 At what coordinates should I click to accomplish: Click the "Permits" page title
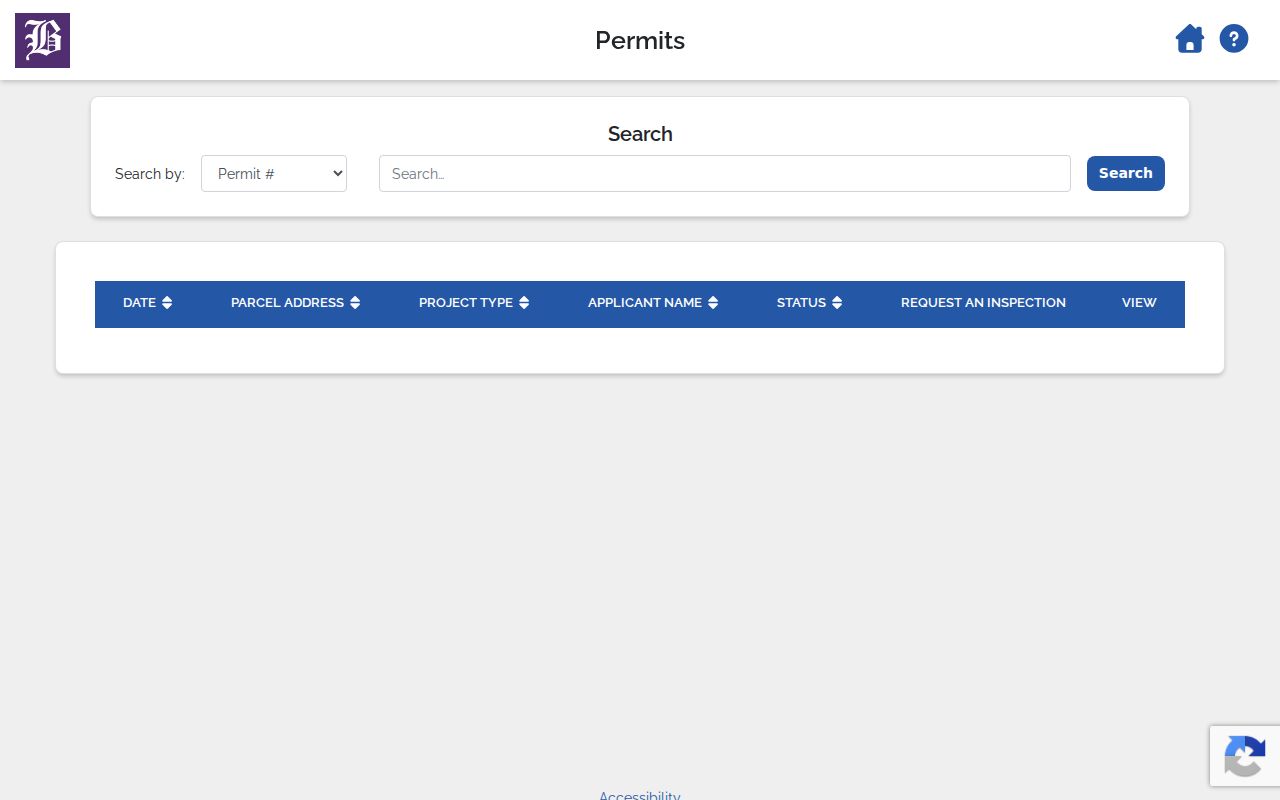coord(640,40)
